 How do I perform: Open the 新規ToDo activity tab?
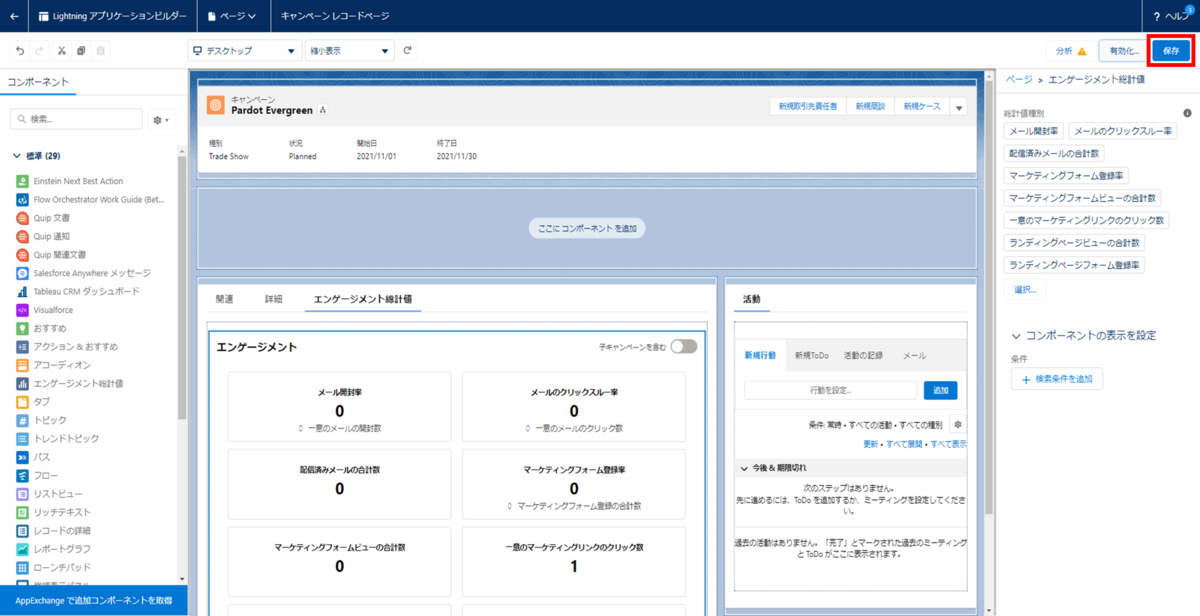click(x=812, y=356)
